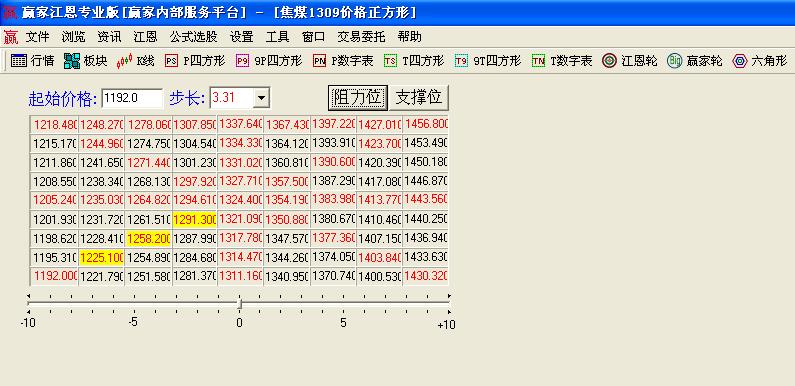The width and height of the screenshot is (795, 386).
Task: Open the 9P四方形 tool
Action: click(269, 61)
